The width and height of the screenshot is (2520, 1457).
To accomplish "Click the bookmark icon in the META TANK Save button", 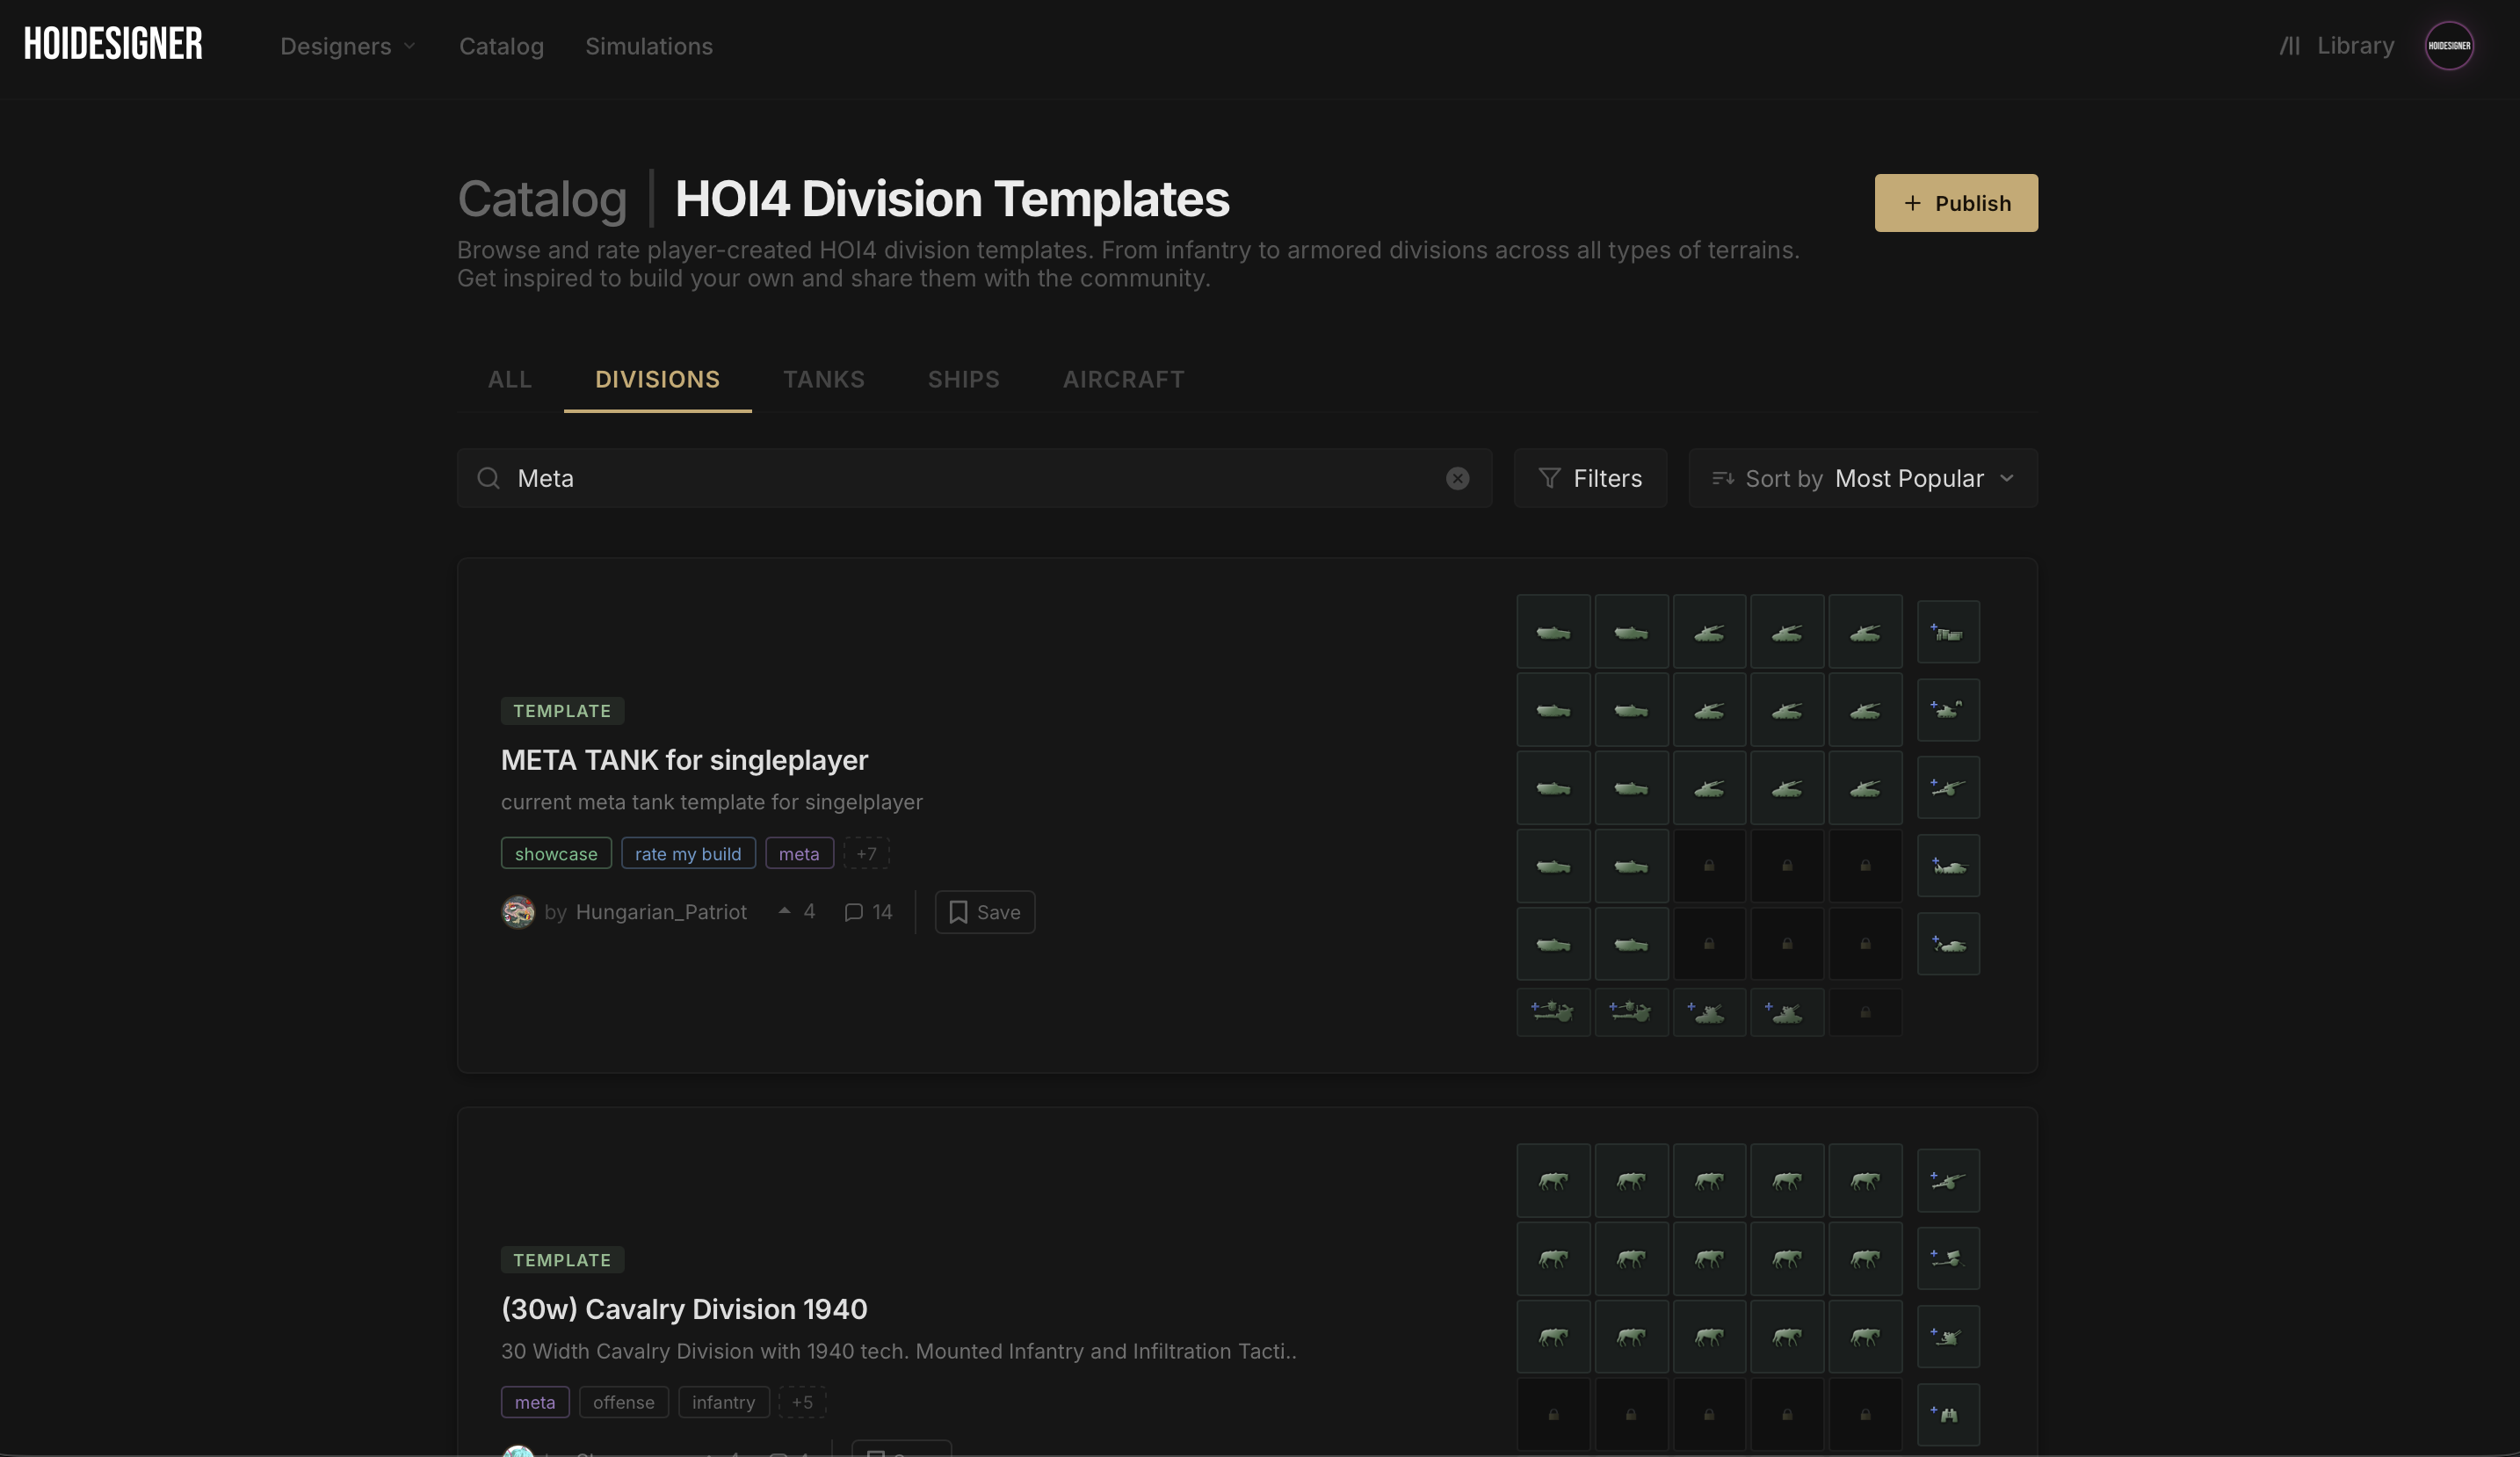I will click(x=958, y=912).
